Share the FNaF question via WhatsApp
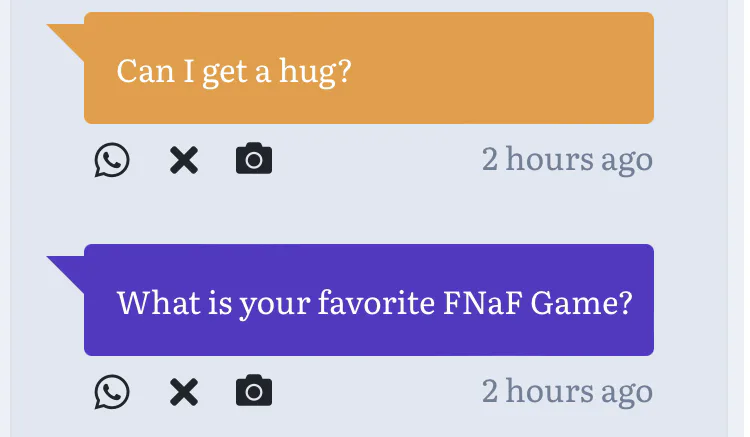Viewport: 750px width, 437px height. (112, 392)
